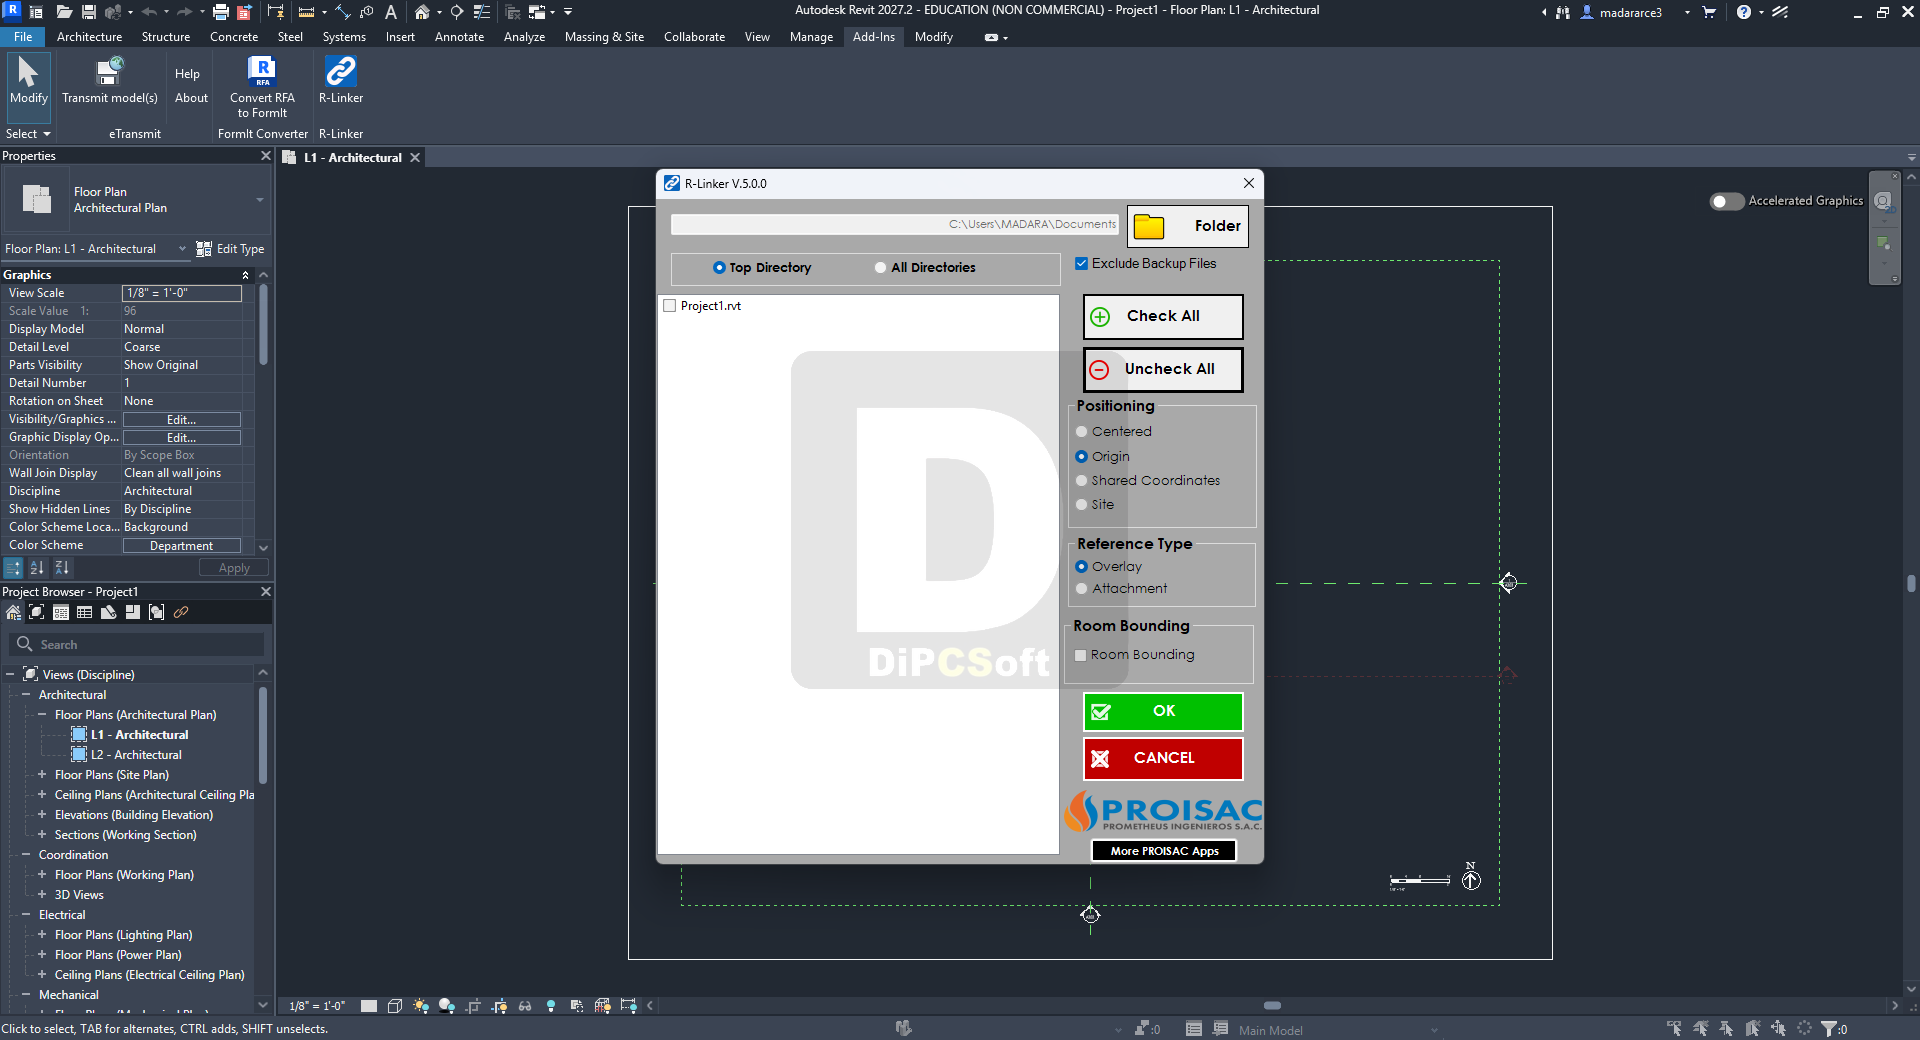Open the Annotate ribbon tab

(459, 37)
